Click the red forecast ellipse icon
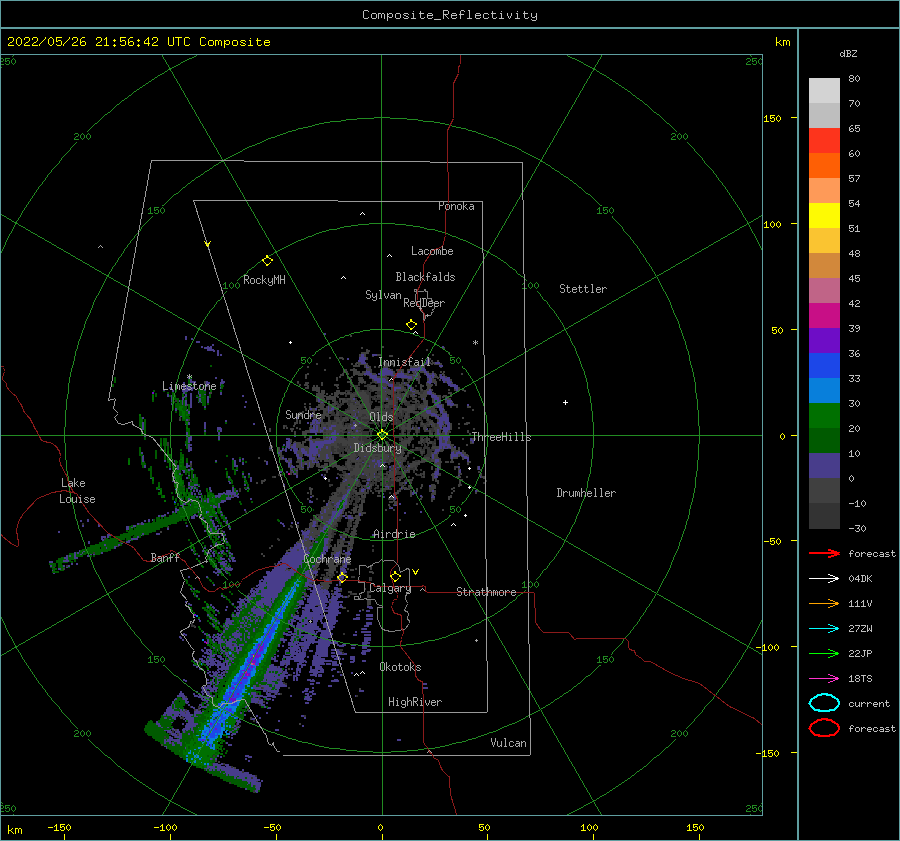The height and width of the screenshot is (841, 900). pyautogui.click(x=824, y=728)
